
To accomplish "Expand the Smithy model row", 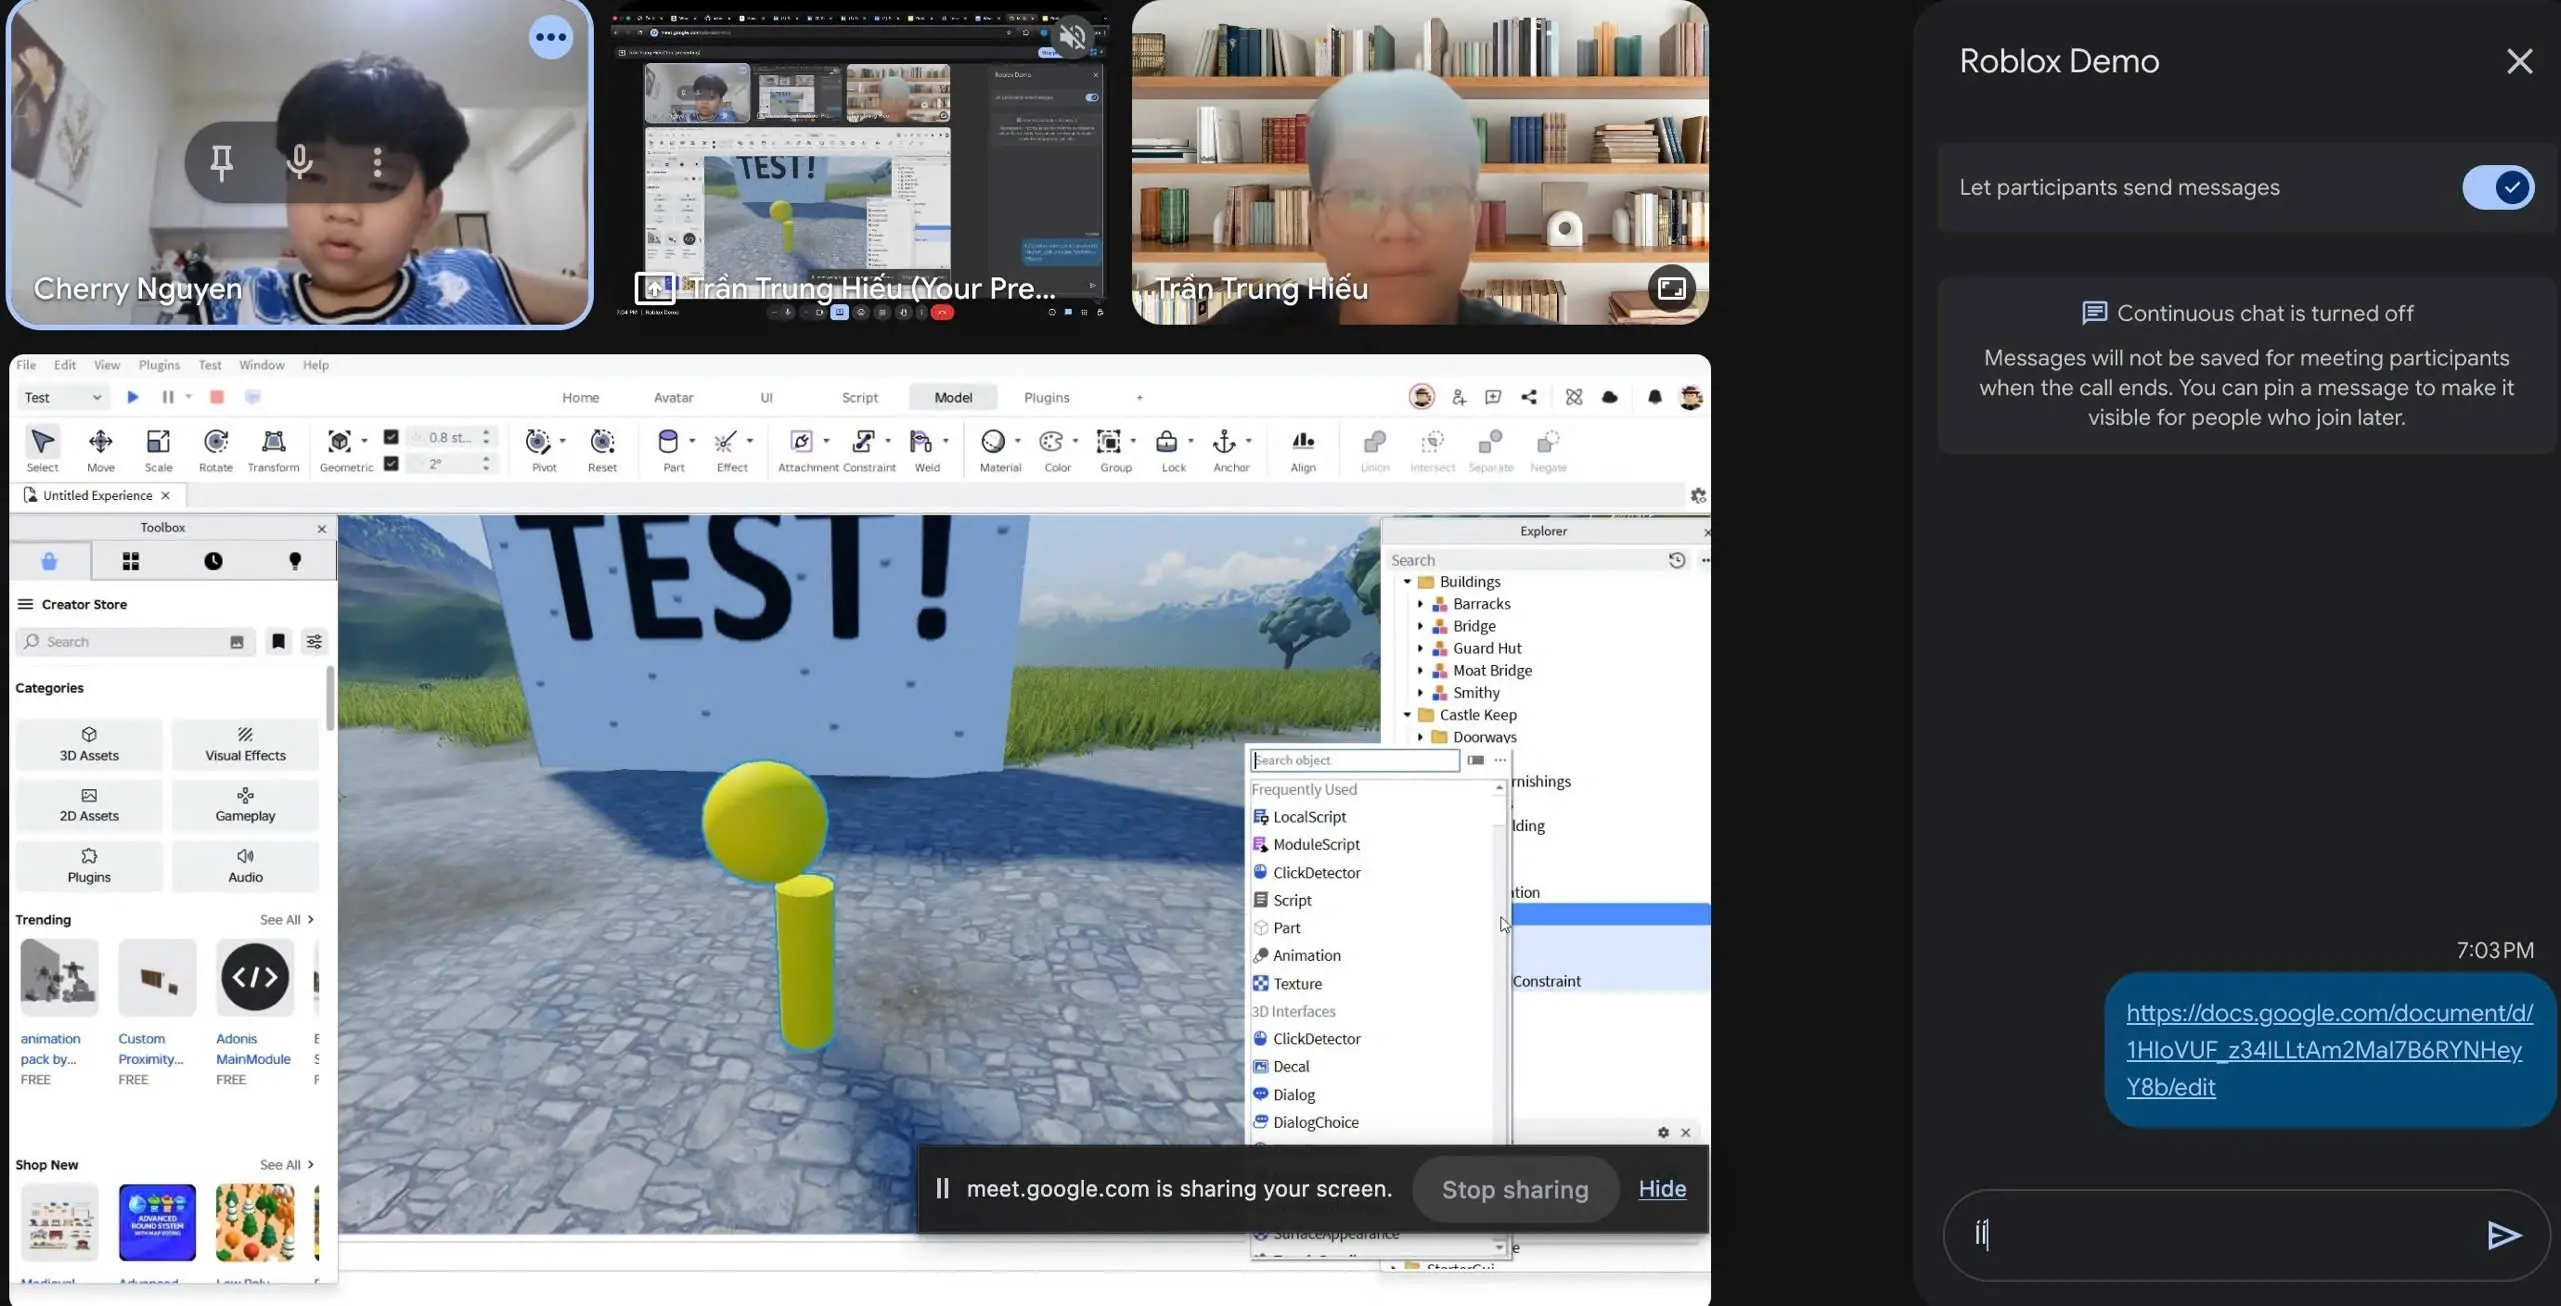I will 1420,692.
